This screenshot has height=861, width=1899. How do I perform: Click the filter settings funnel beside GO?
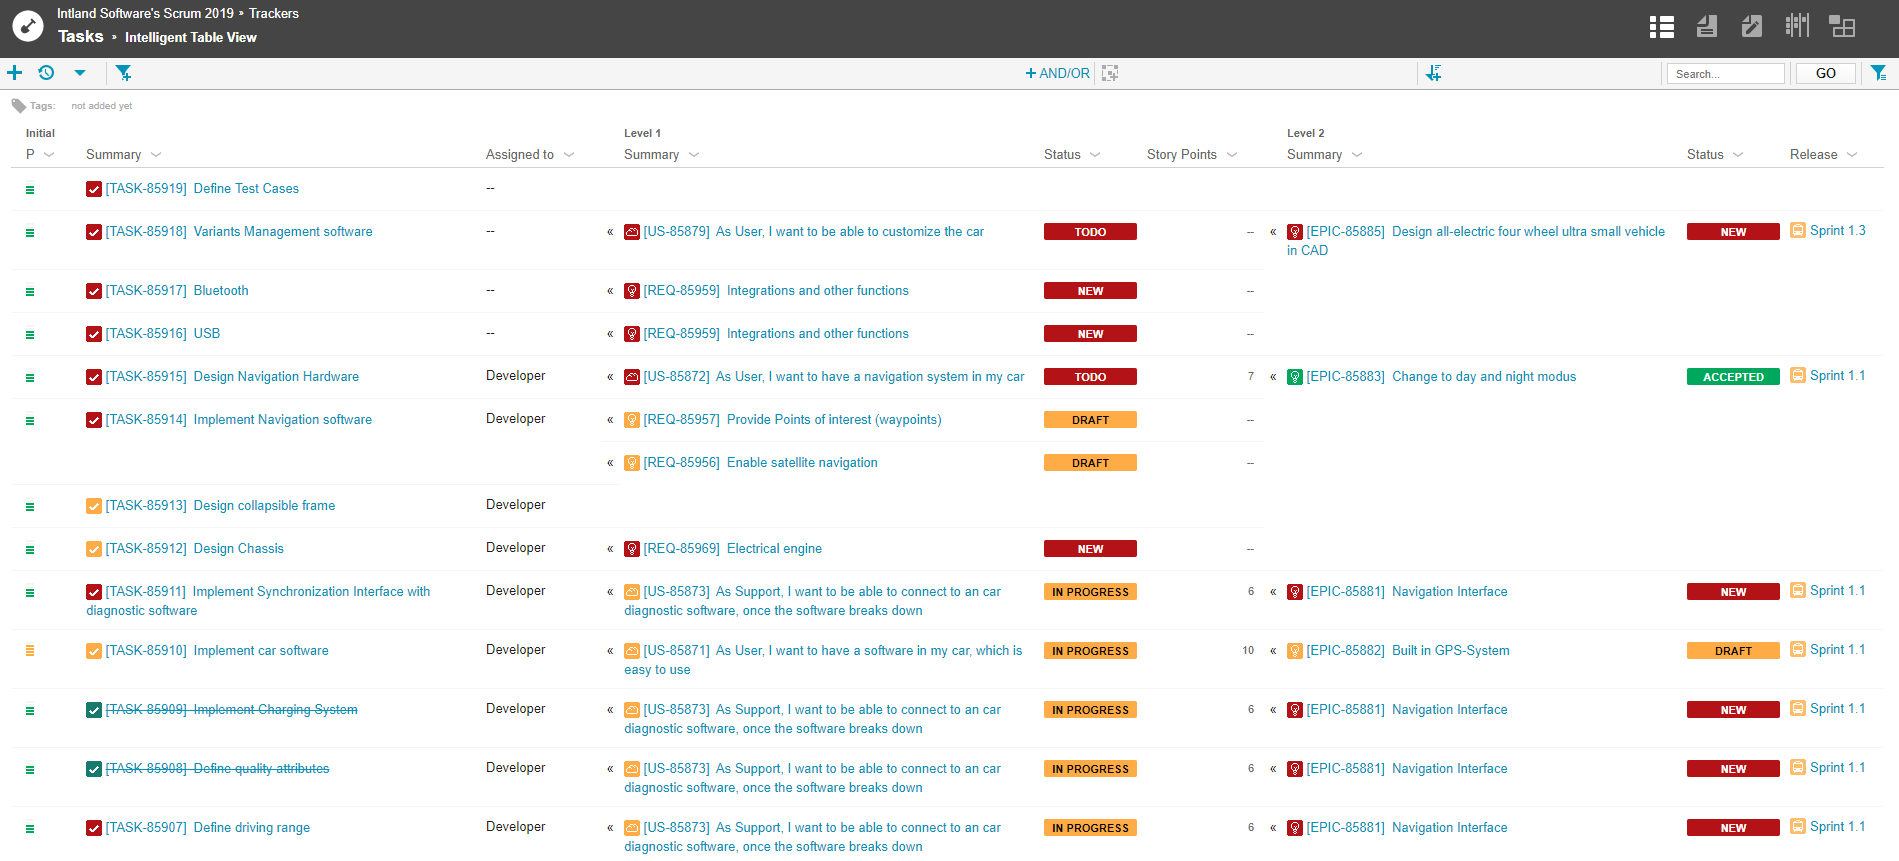1878,73
